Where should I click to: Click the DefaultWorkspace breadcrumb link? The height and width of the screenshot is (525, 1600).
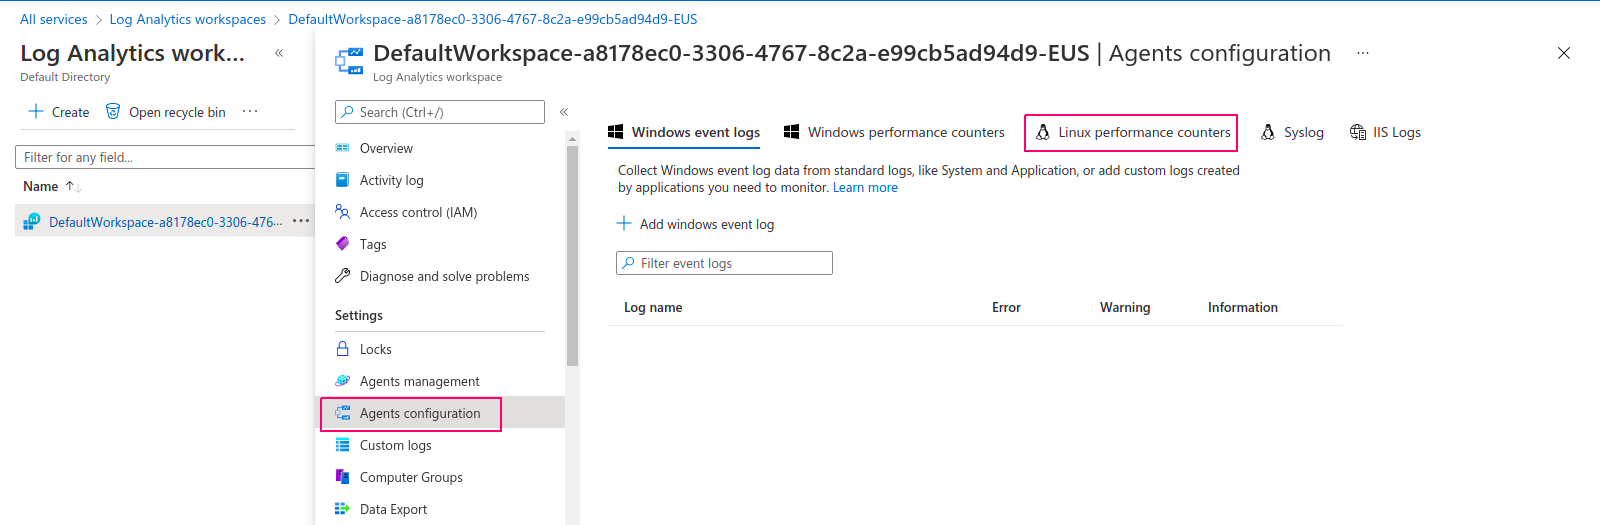[x=493, y=19]
